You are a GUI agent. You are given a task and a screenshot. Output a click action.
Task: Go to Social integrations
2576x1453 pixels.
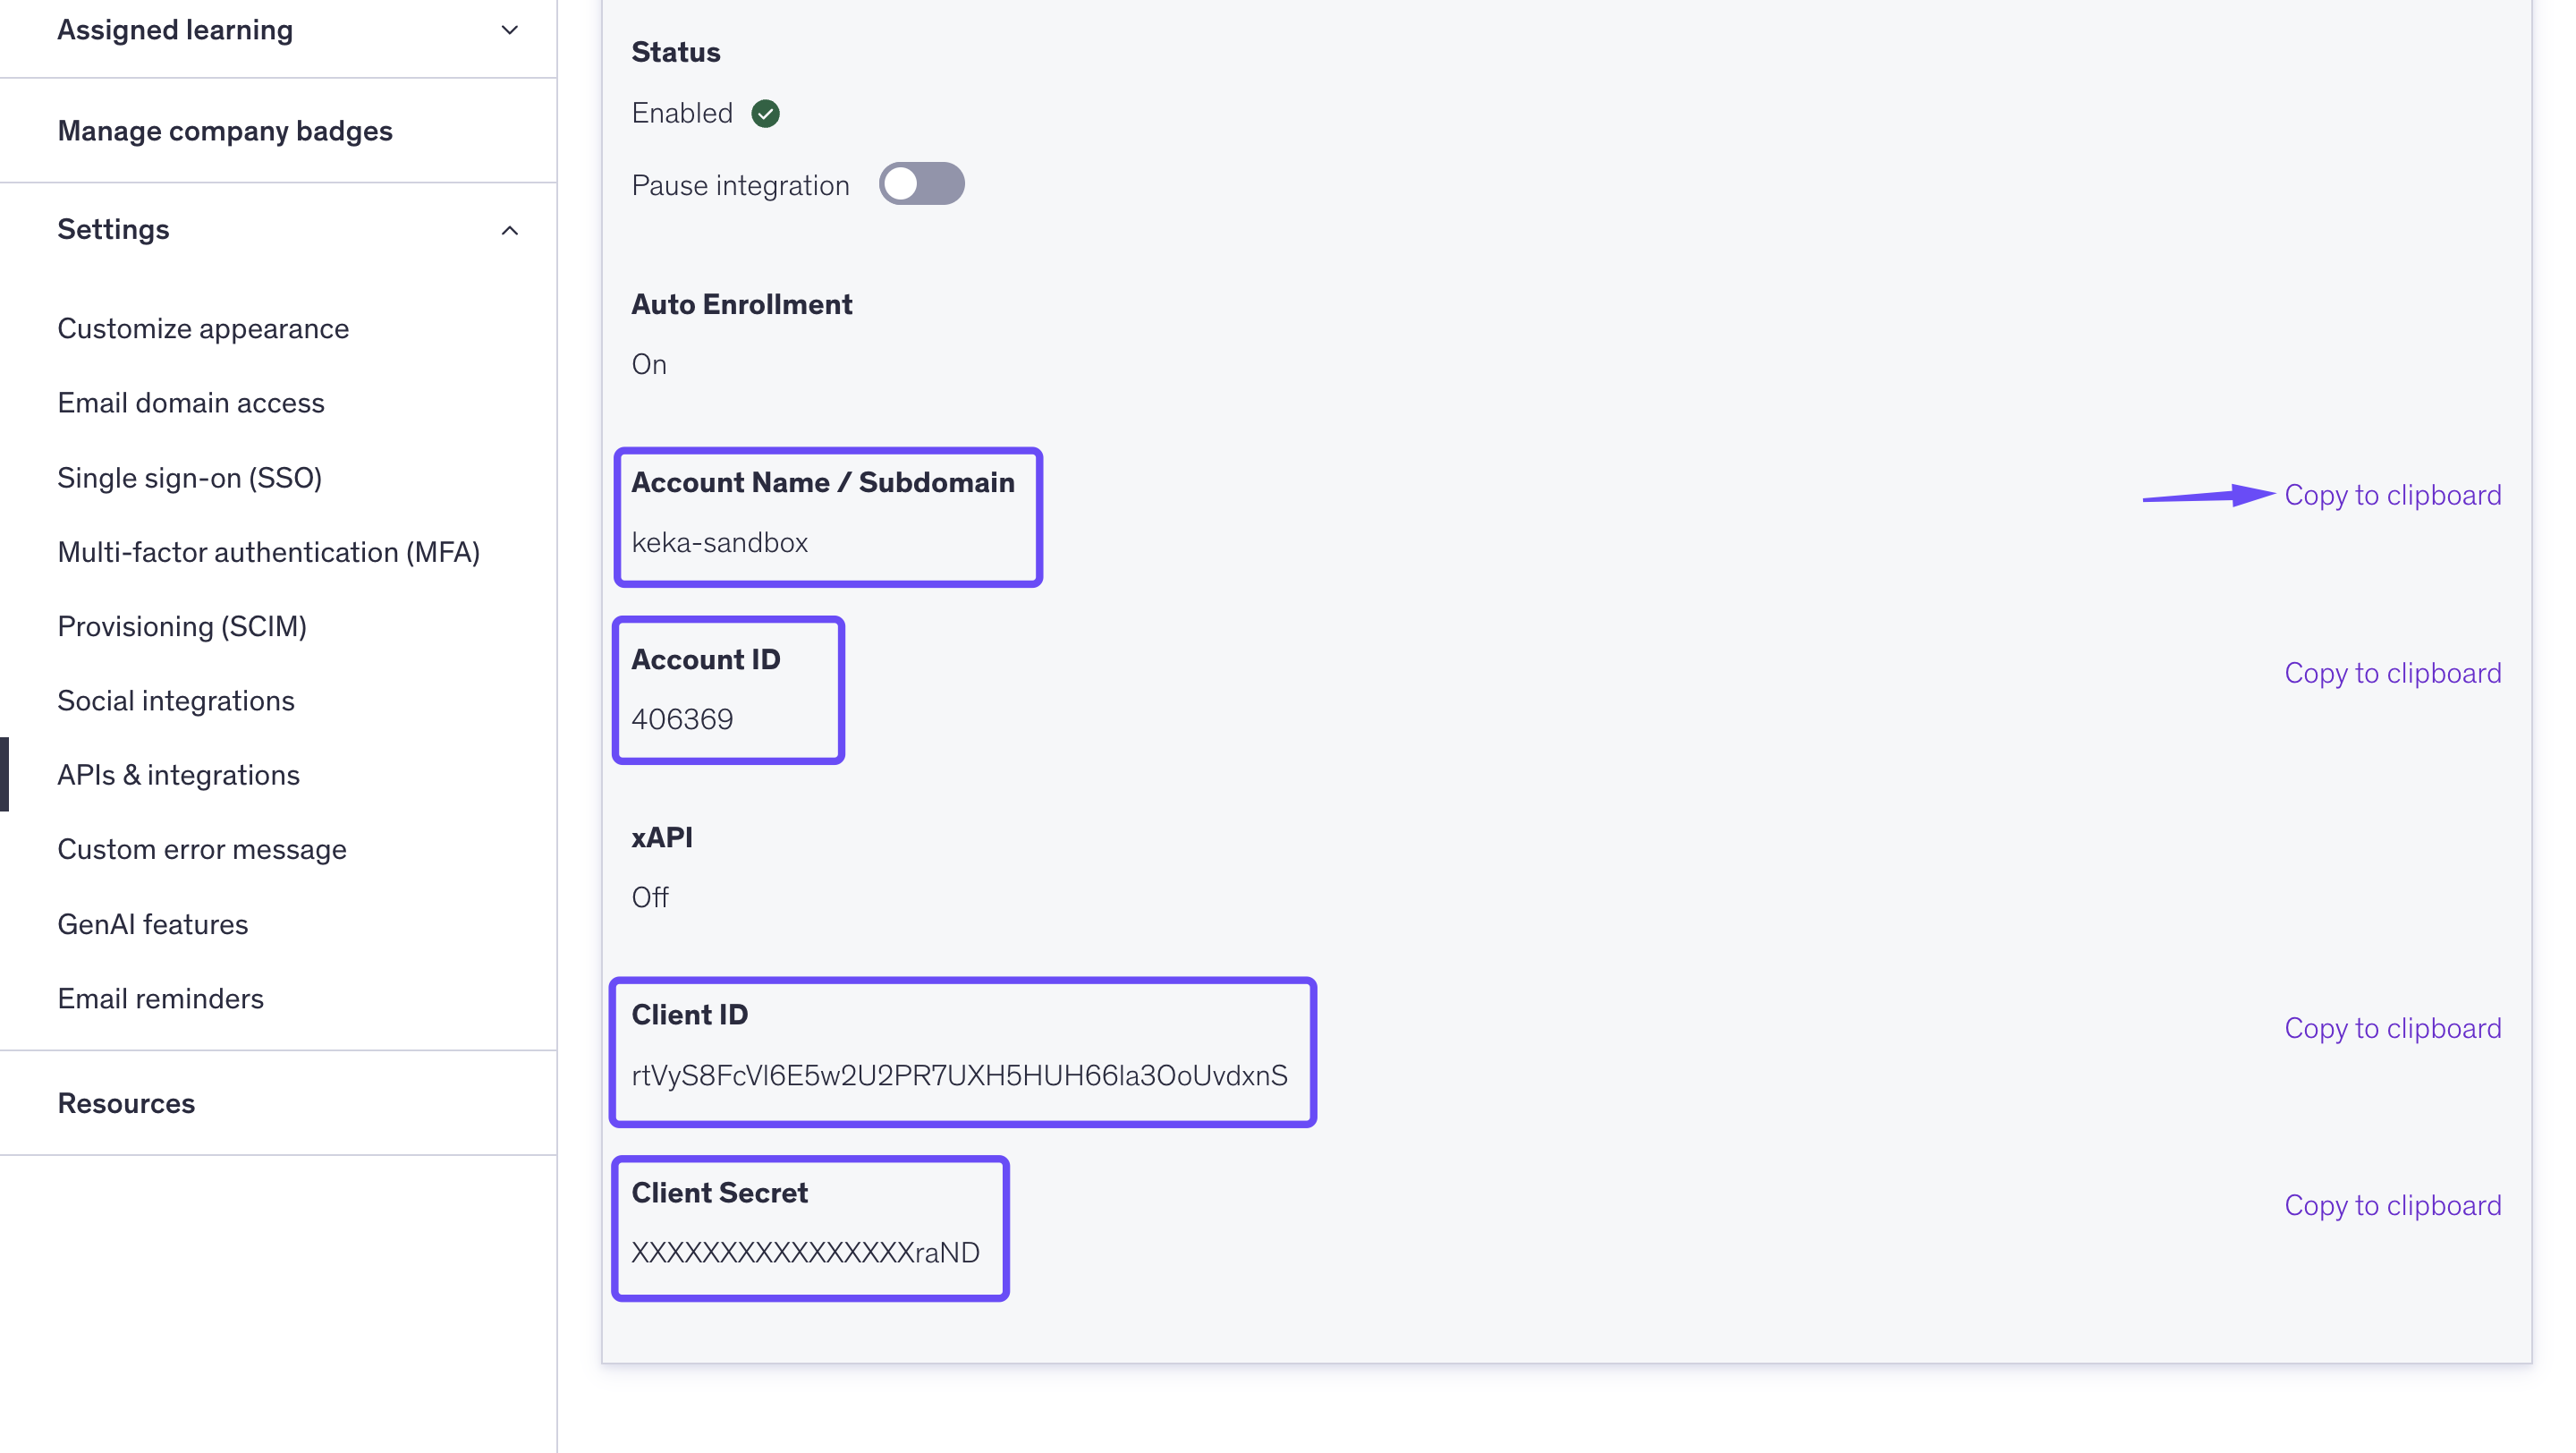tap(176, 701)
